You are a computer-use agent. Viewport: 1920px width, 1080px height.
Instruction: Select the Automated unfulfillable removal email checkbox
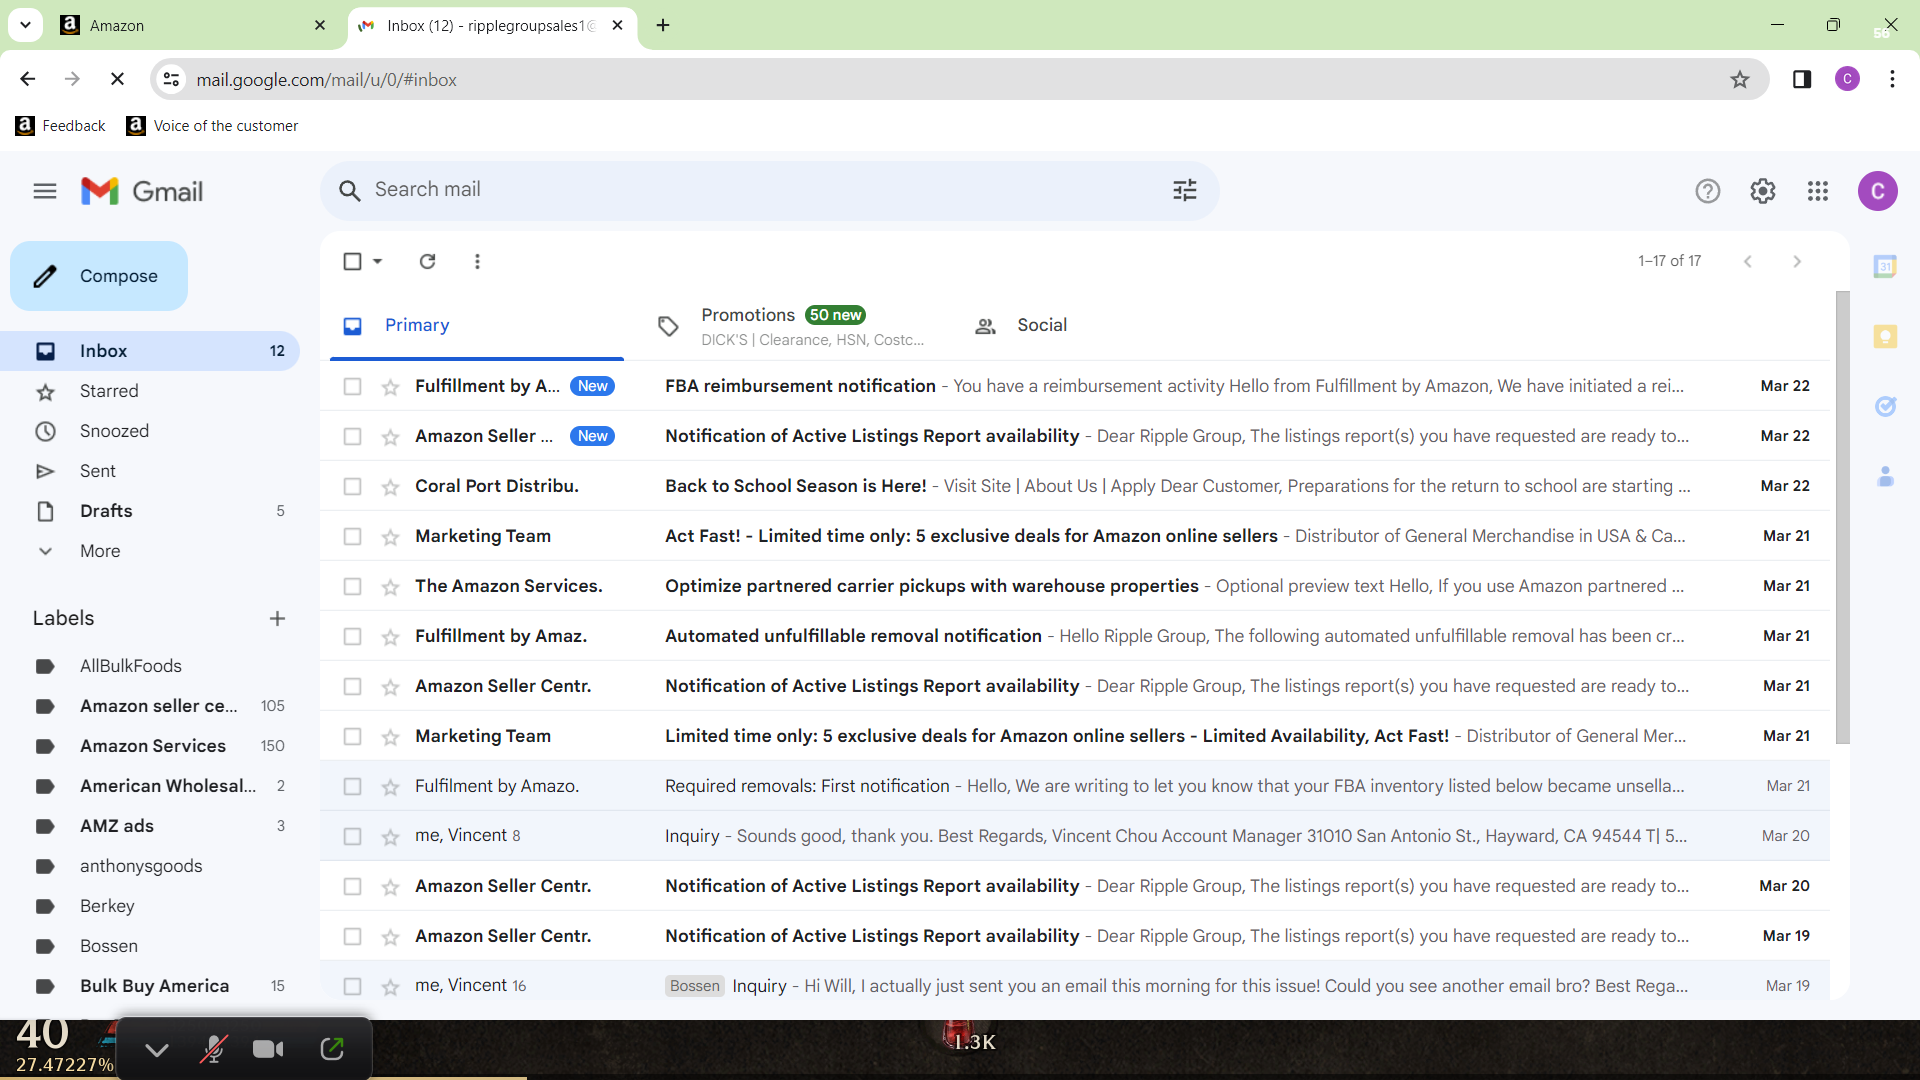[x=352, y=636]
